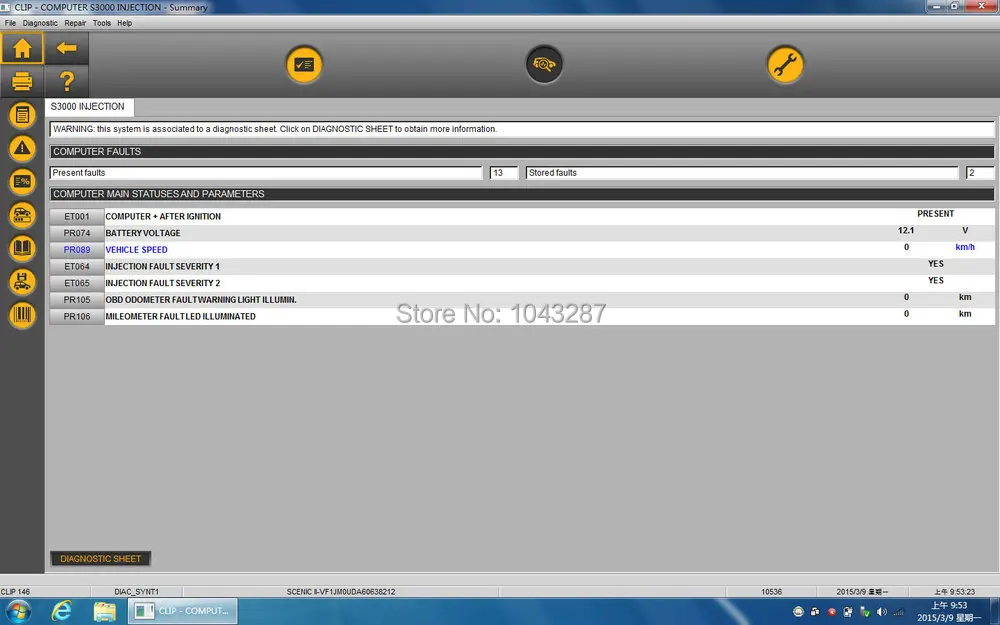Click the ET064 parameter button
Image resolution: width=1000 pixels, height=625 pixels.
[x=77, y=266]
